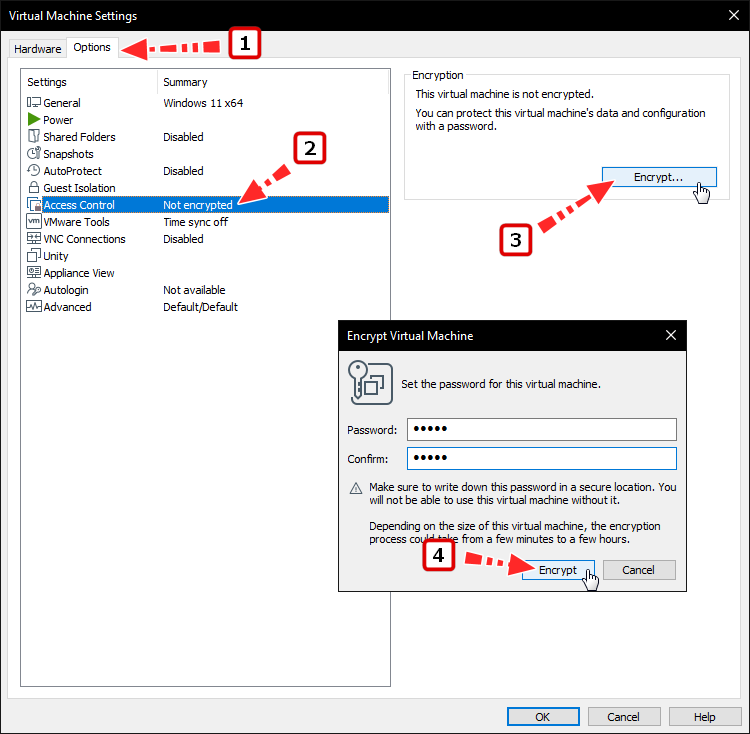The height and width of the screenshot is (734, 750).
Task: Click OK in Virtual Machine Settings
Action: [543, 717]
